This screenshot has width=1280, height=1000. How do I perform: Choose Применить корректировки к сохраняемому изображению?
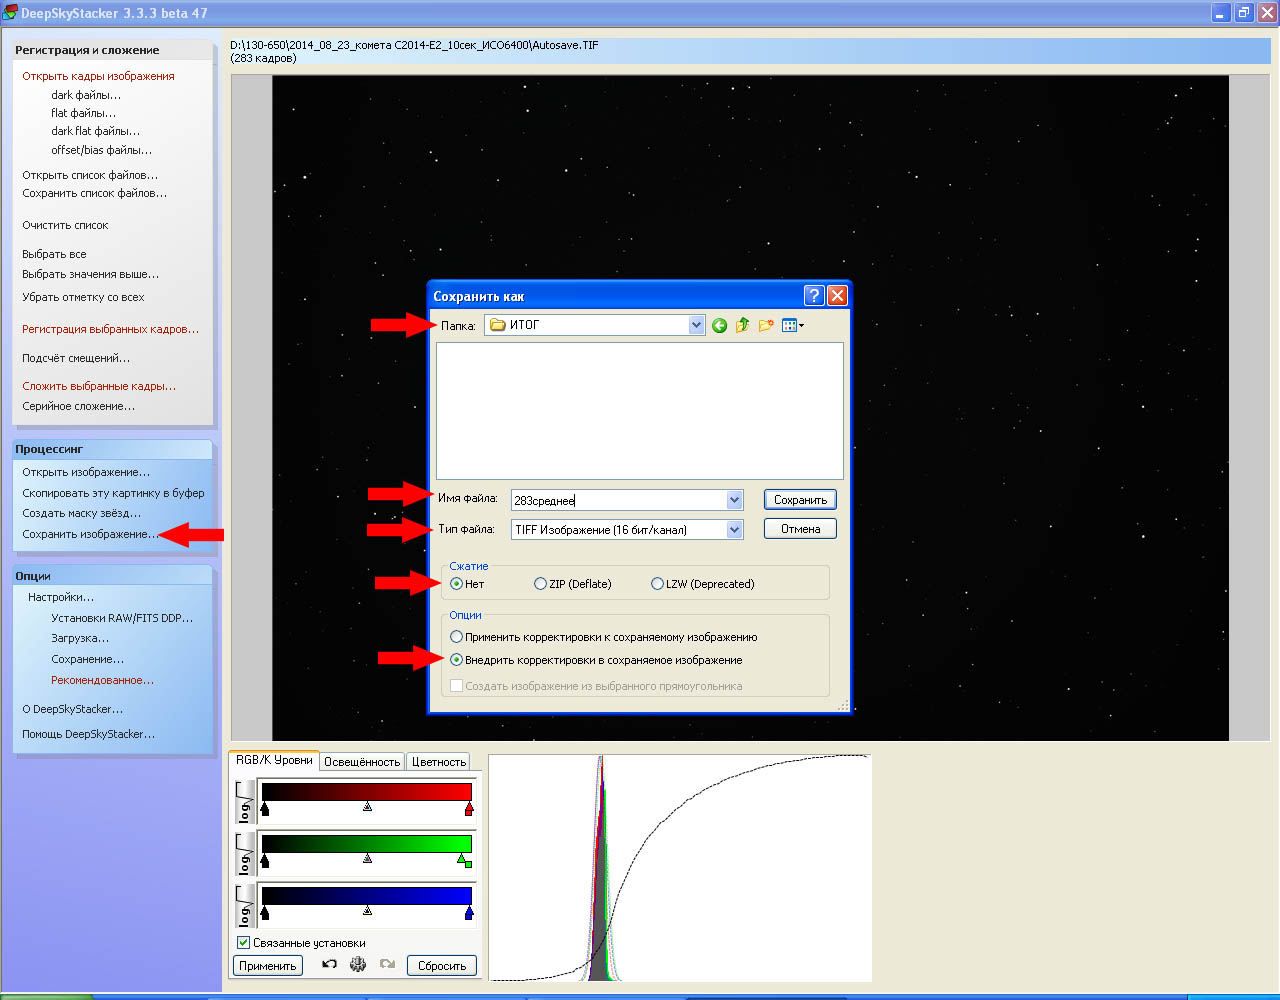(x=457, y=637)
